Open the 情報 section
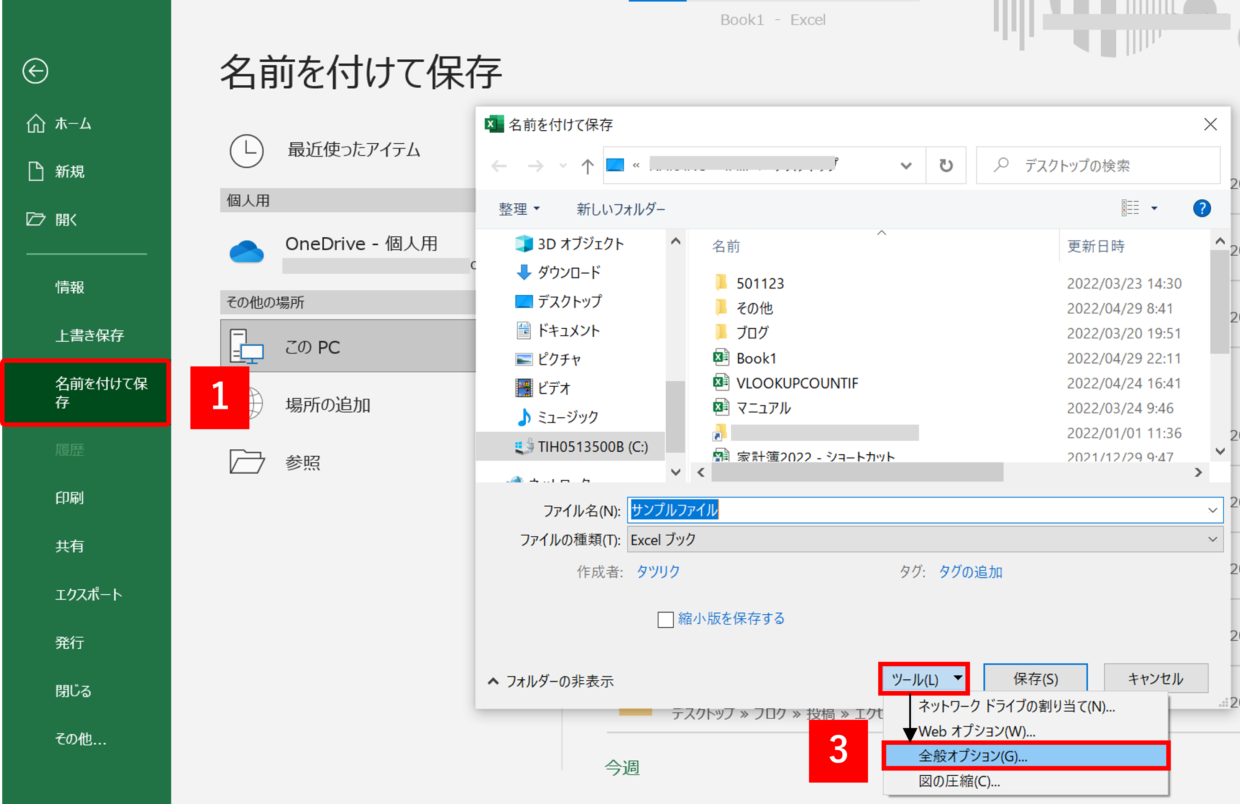1240x804 pixels. [x=70, y=288]
